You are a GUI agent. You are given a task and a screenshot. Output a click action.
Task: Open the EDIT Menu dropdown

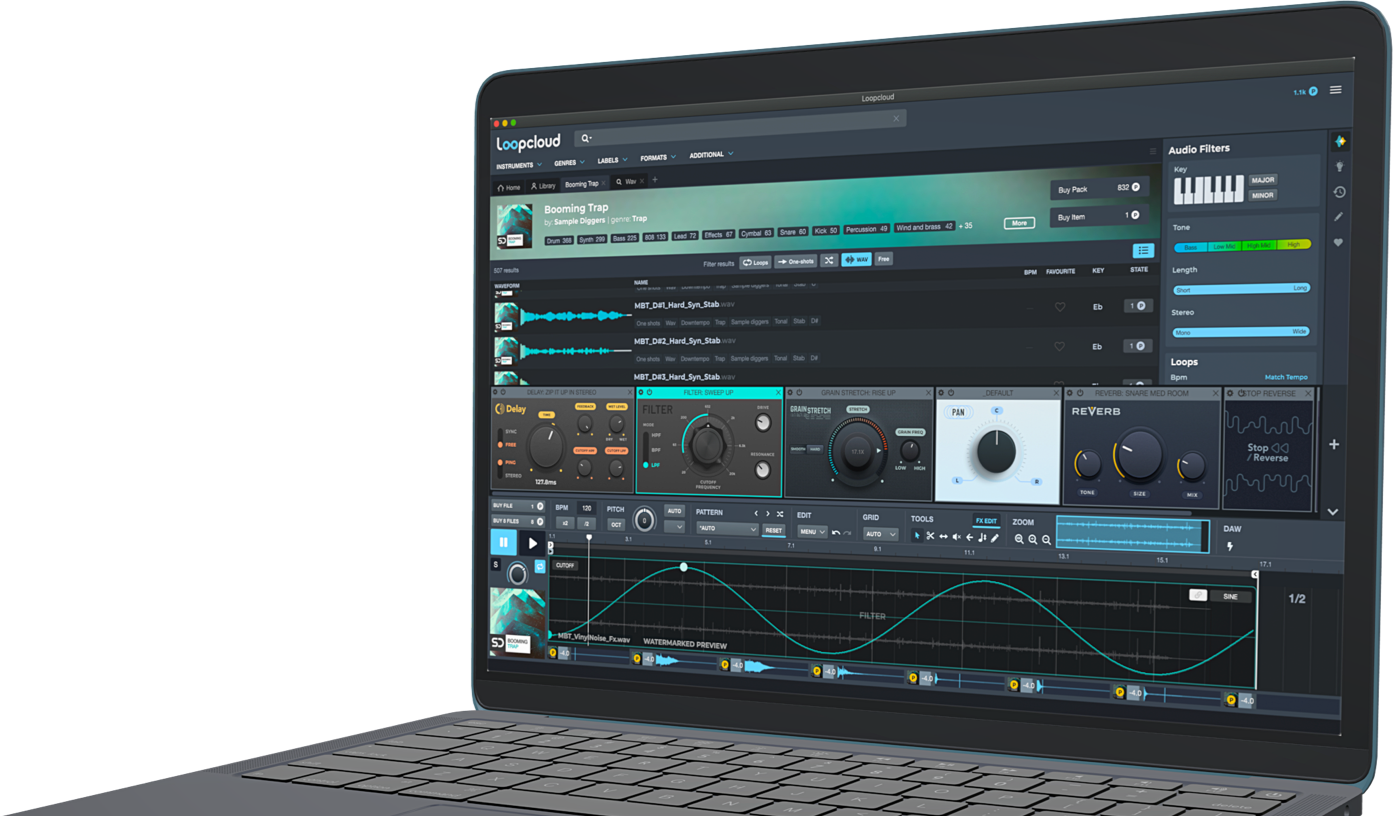pos(812,532)
